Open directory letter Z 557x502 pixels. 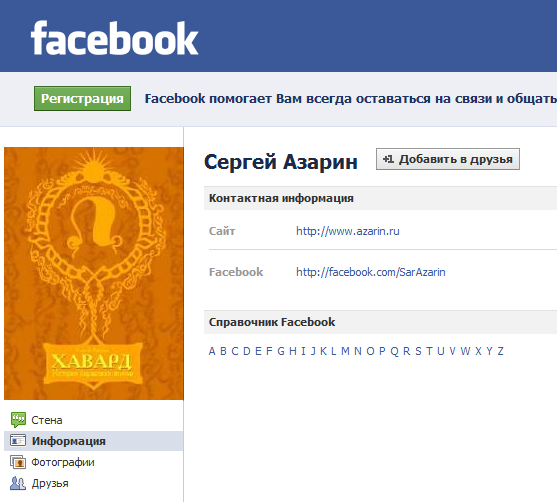(501, 351)
